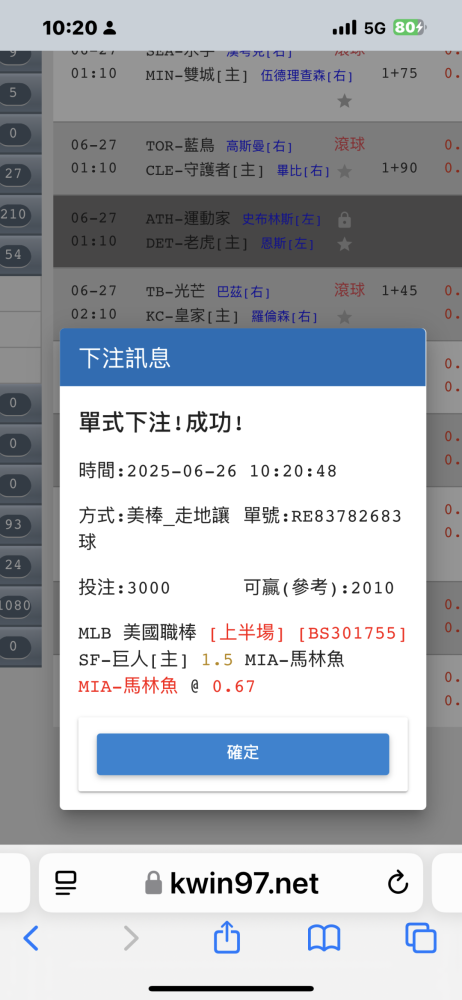Tap pitcher 畢比[右]
Screen dimensions: 462x1000
303,171
